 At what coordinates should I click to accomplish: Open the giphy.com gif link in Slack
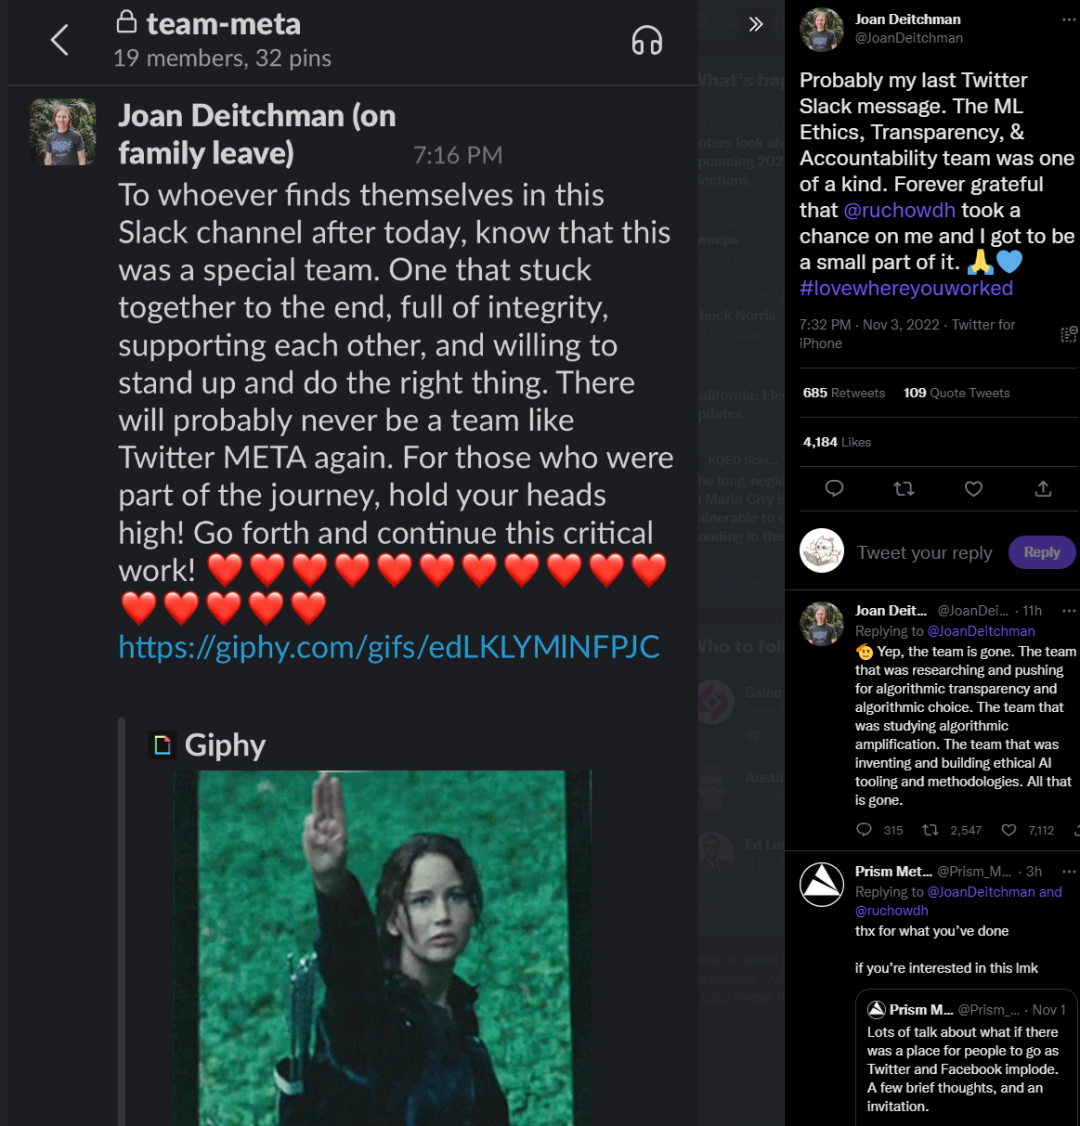tap(388, 647)
